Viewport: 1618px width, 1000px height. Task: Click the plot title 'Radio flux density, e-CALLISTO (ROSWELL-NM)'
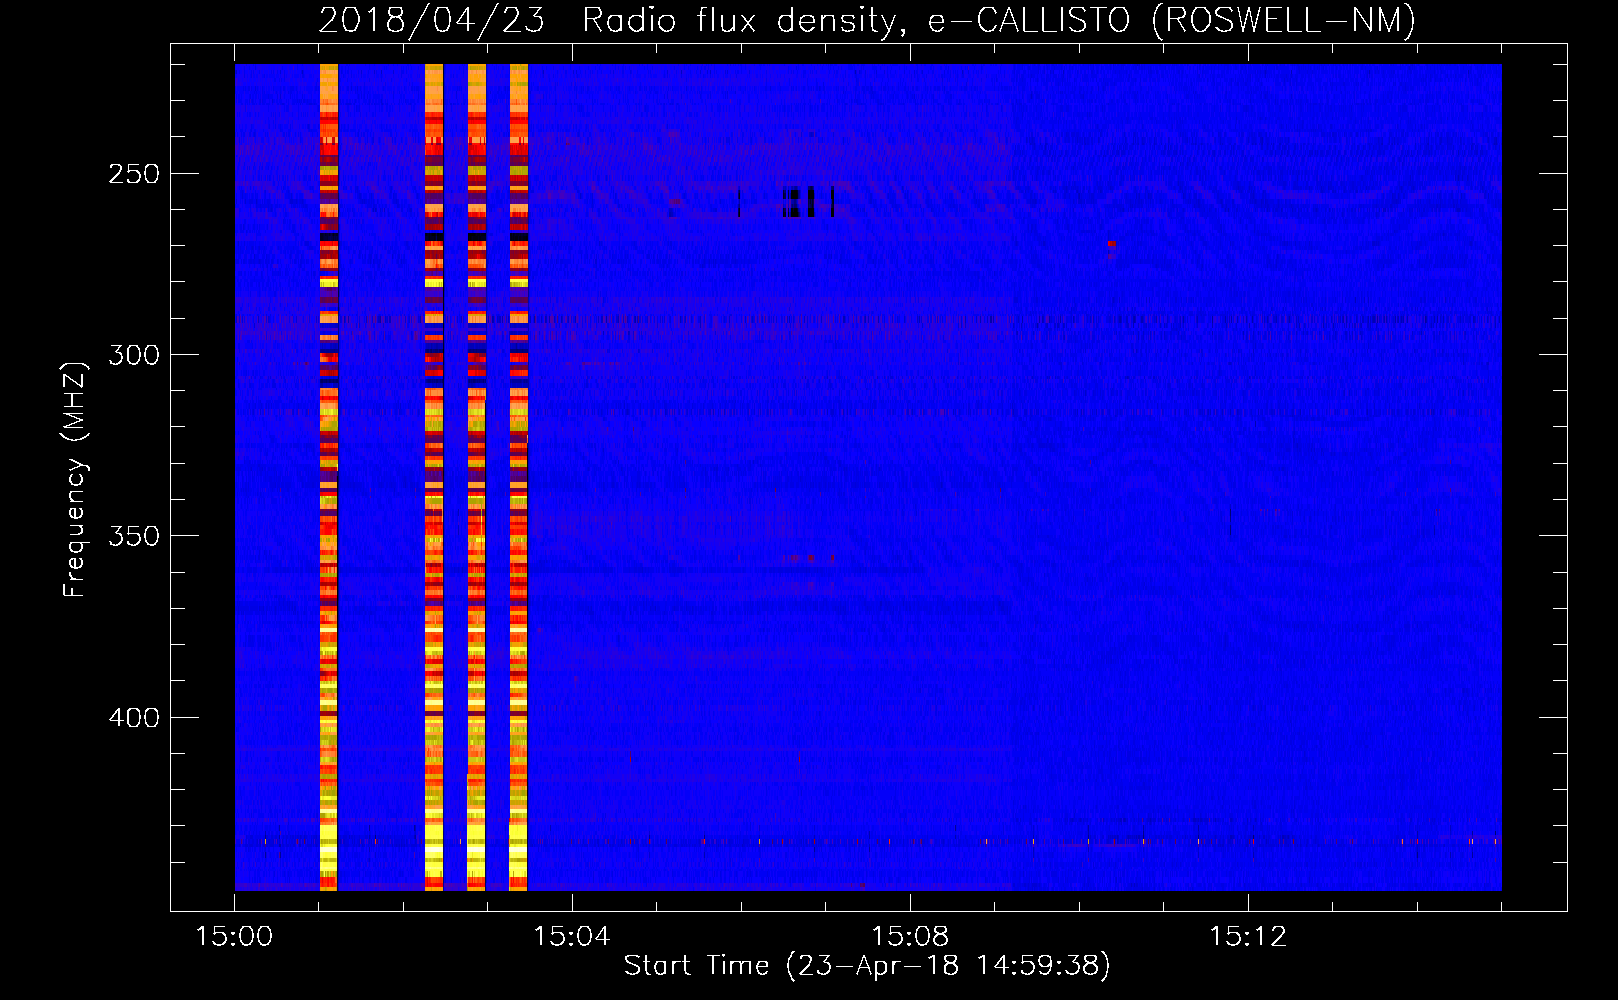pos(999,20)
